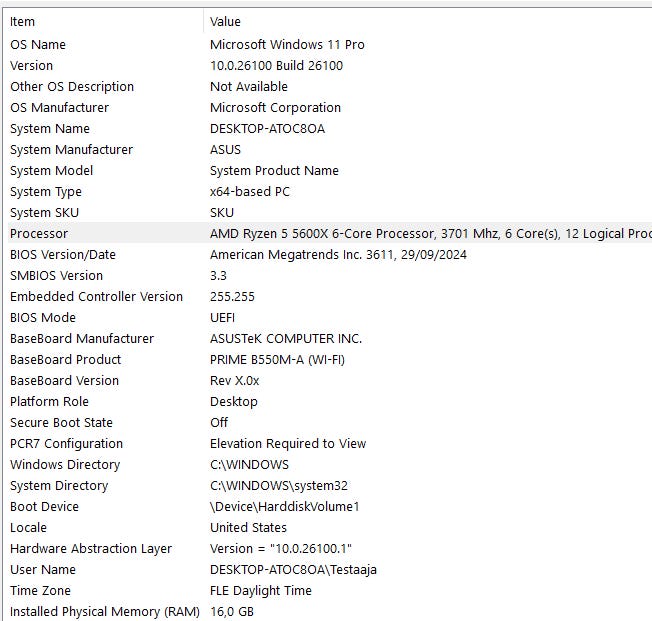Screen dimensions: 652x621
Task: Select the highlighted Processor row label
Action: coord(39,234)
